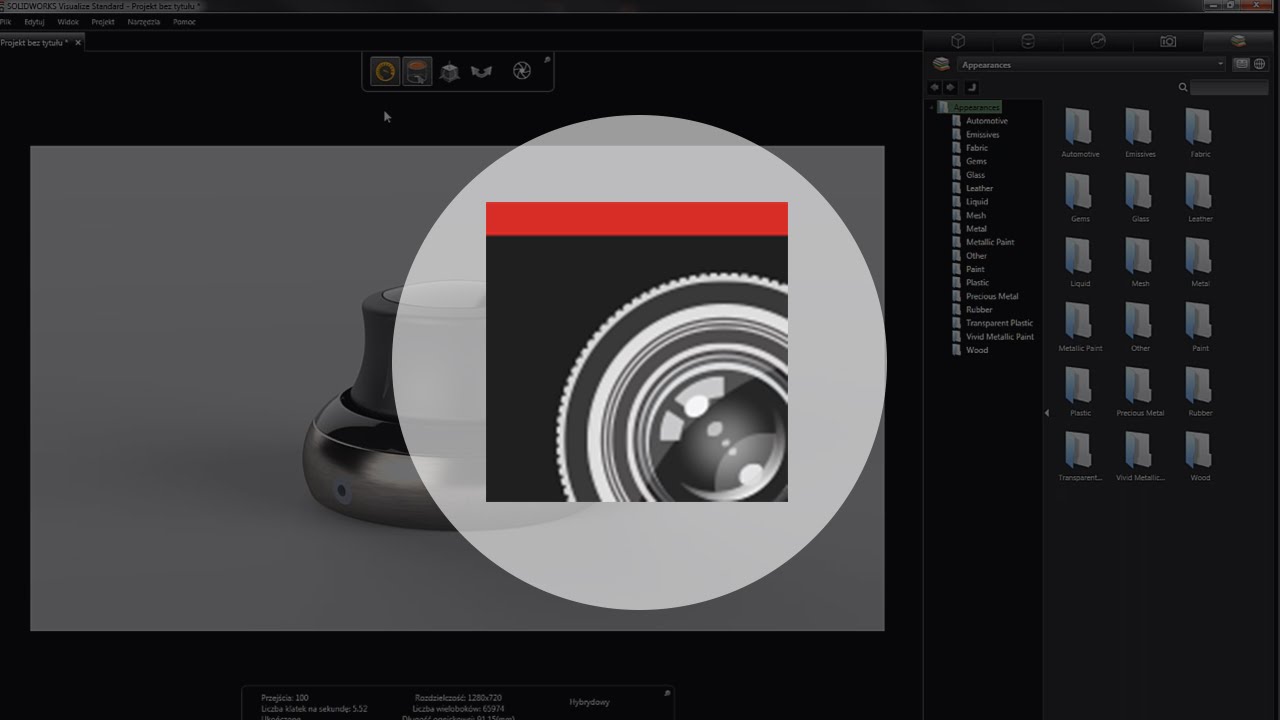
Task: Toggle the local library view button
Action: click(x=1242, y=64)
